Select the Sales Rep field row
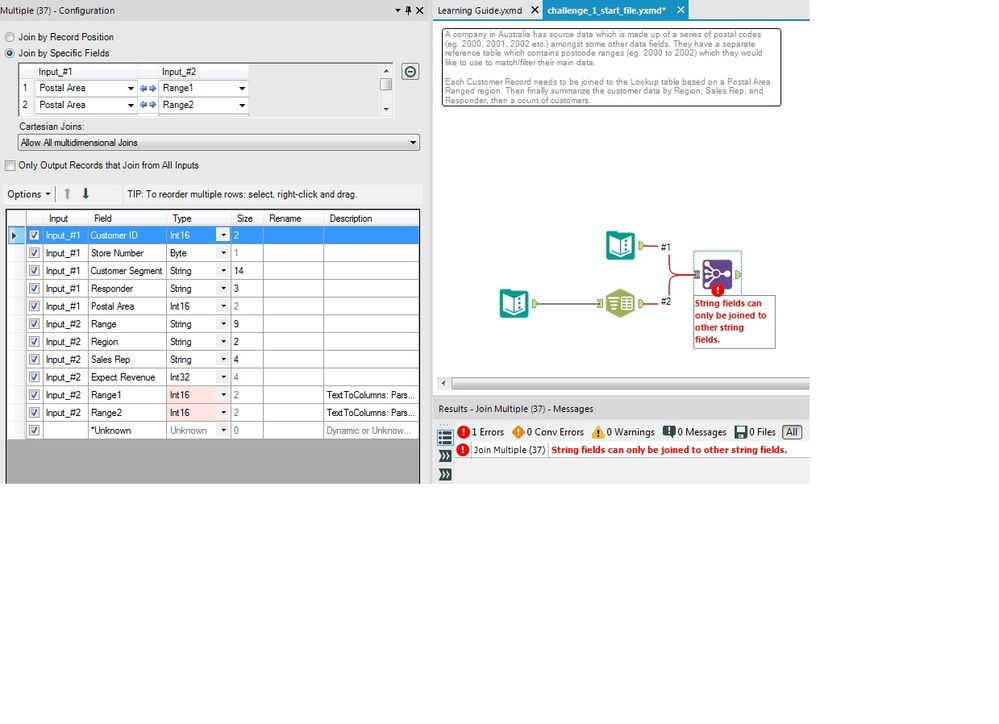999x724 pixels. click(x=213, y=359)
